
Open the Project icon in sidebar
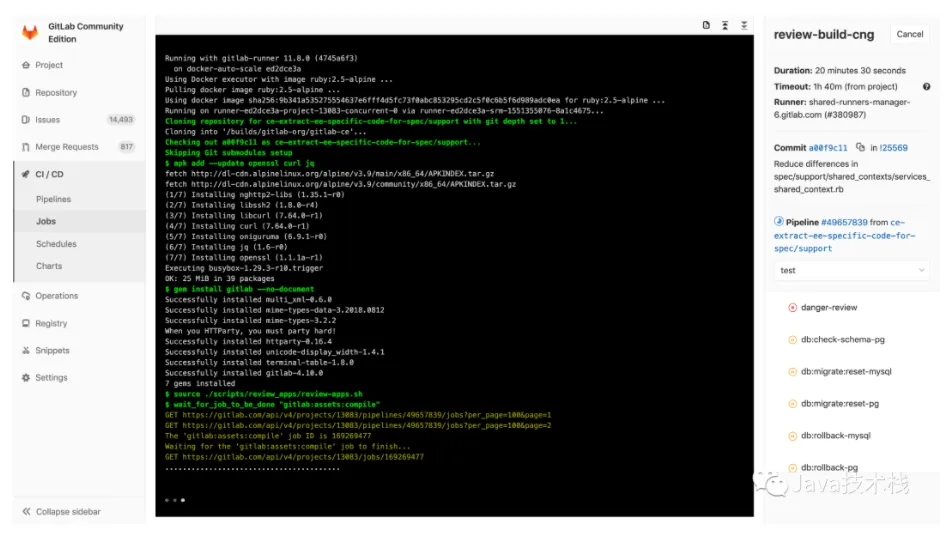tap(25, 65)
